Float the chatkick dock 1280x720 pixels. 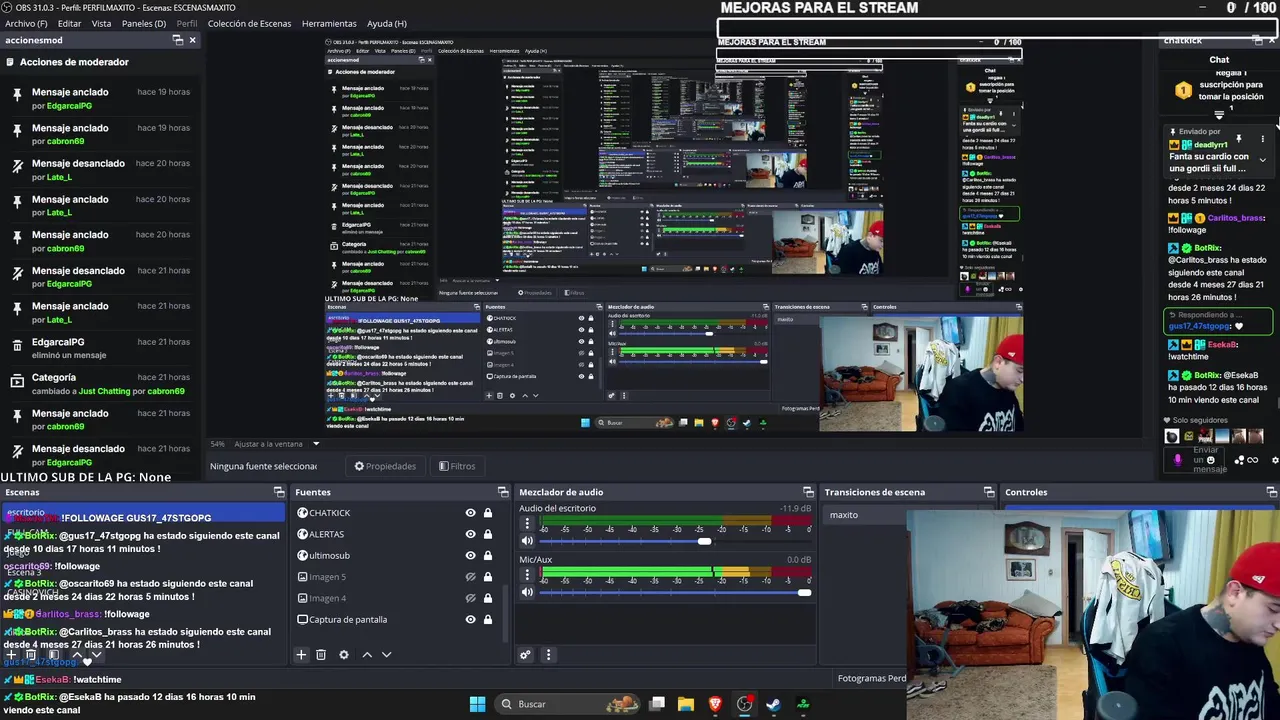point(1259,41)
